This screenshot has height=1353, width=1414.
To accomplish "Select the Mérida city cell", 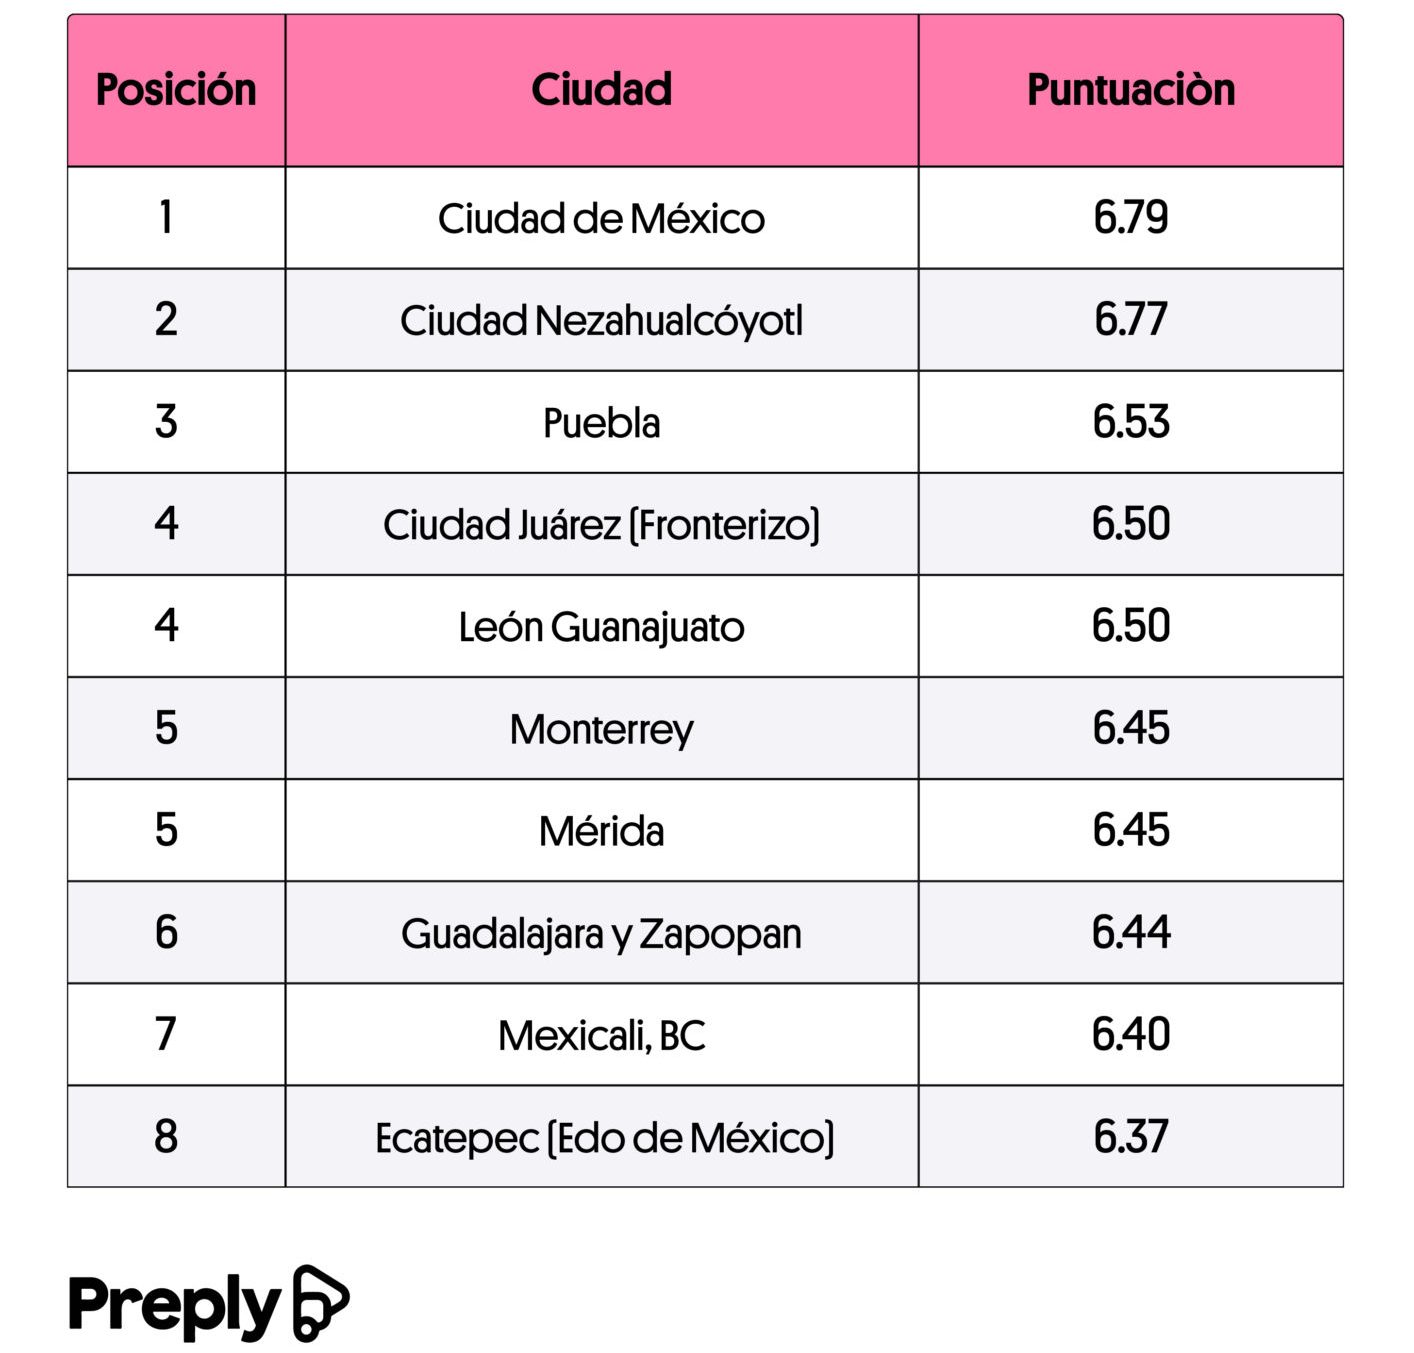I will click(602, 830).
